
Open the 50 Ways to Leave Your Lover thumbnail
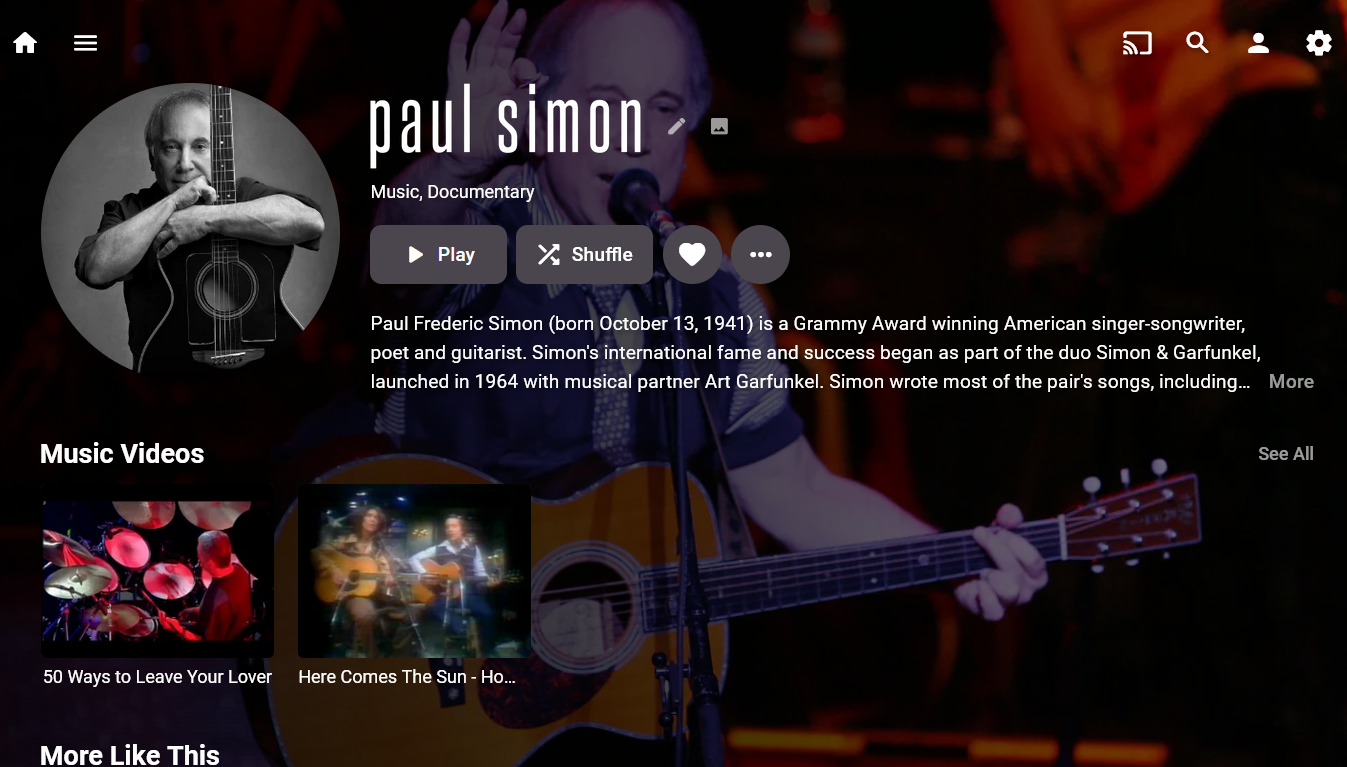coord(157,571)
